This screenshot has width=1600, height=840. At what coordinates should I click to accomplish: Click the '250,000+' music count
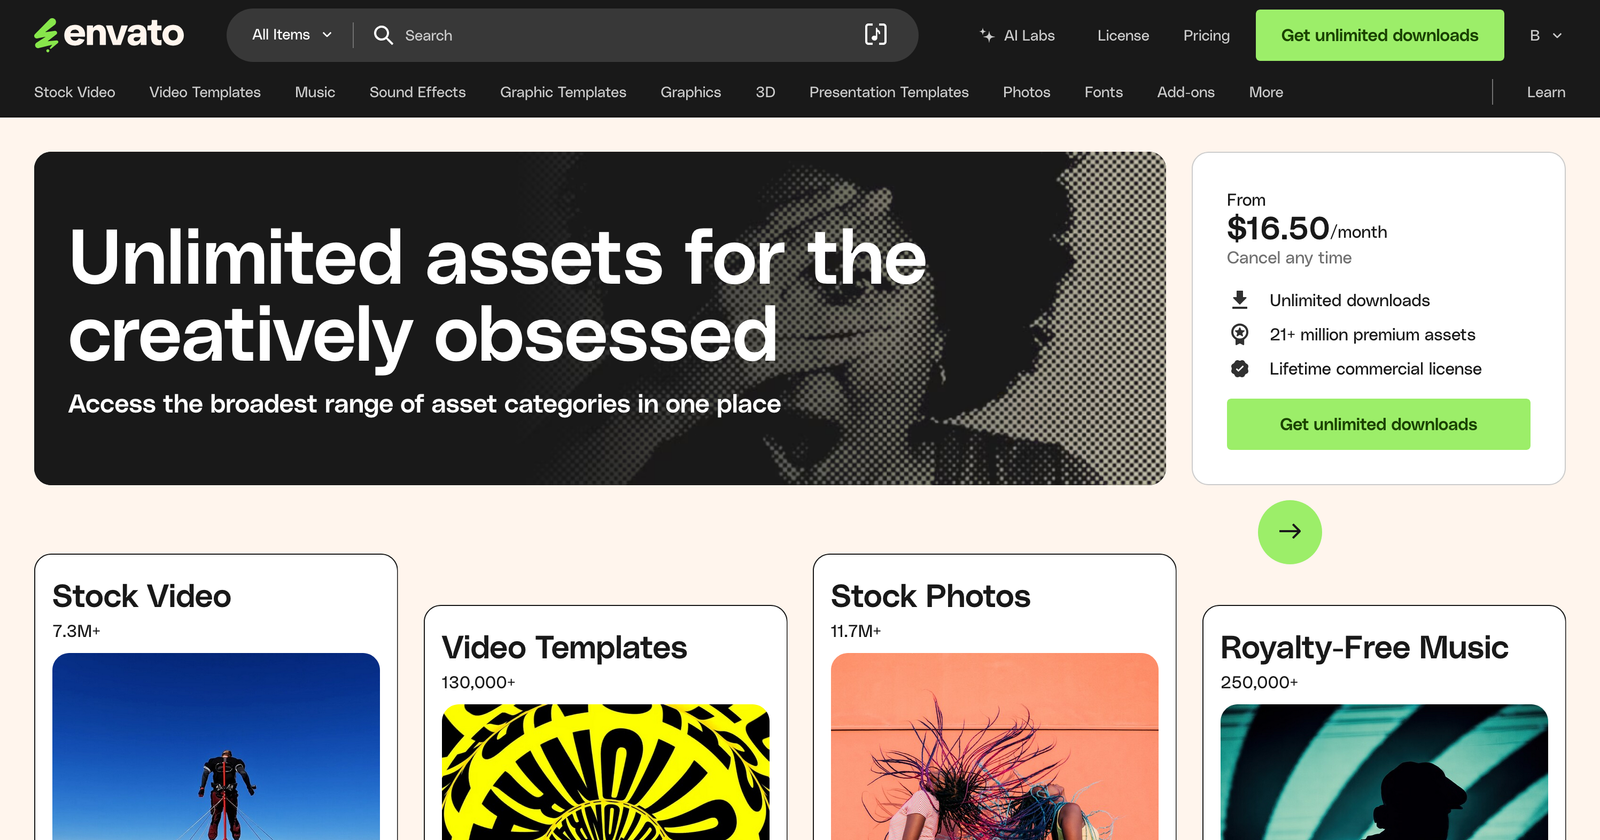(x=1259, y=682)
